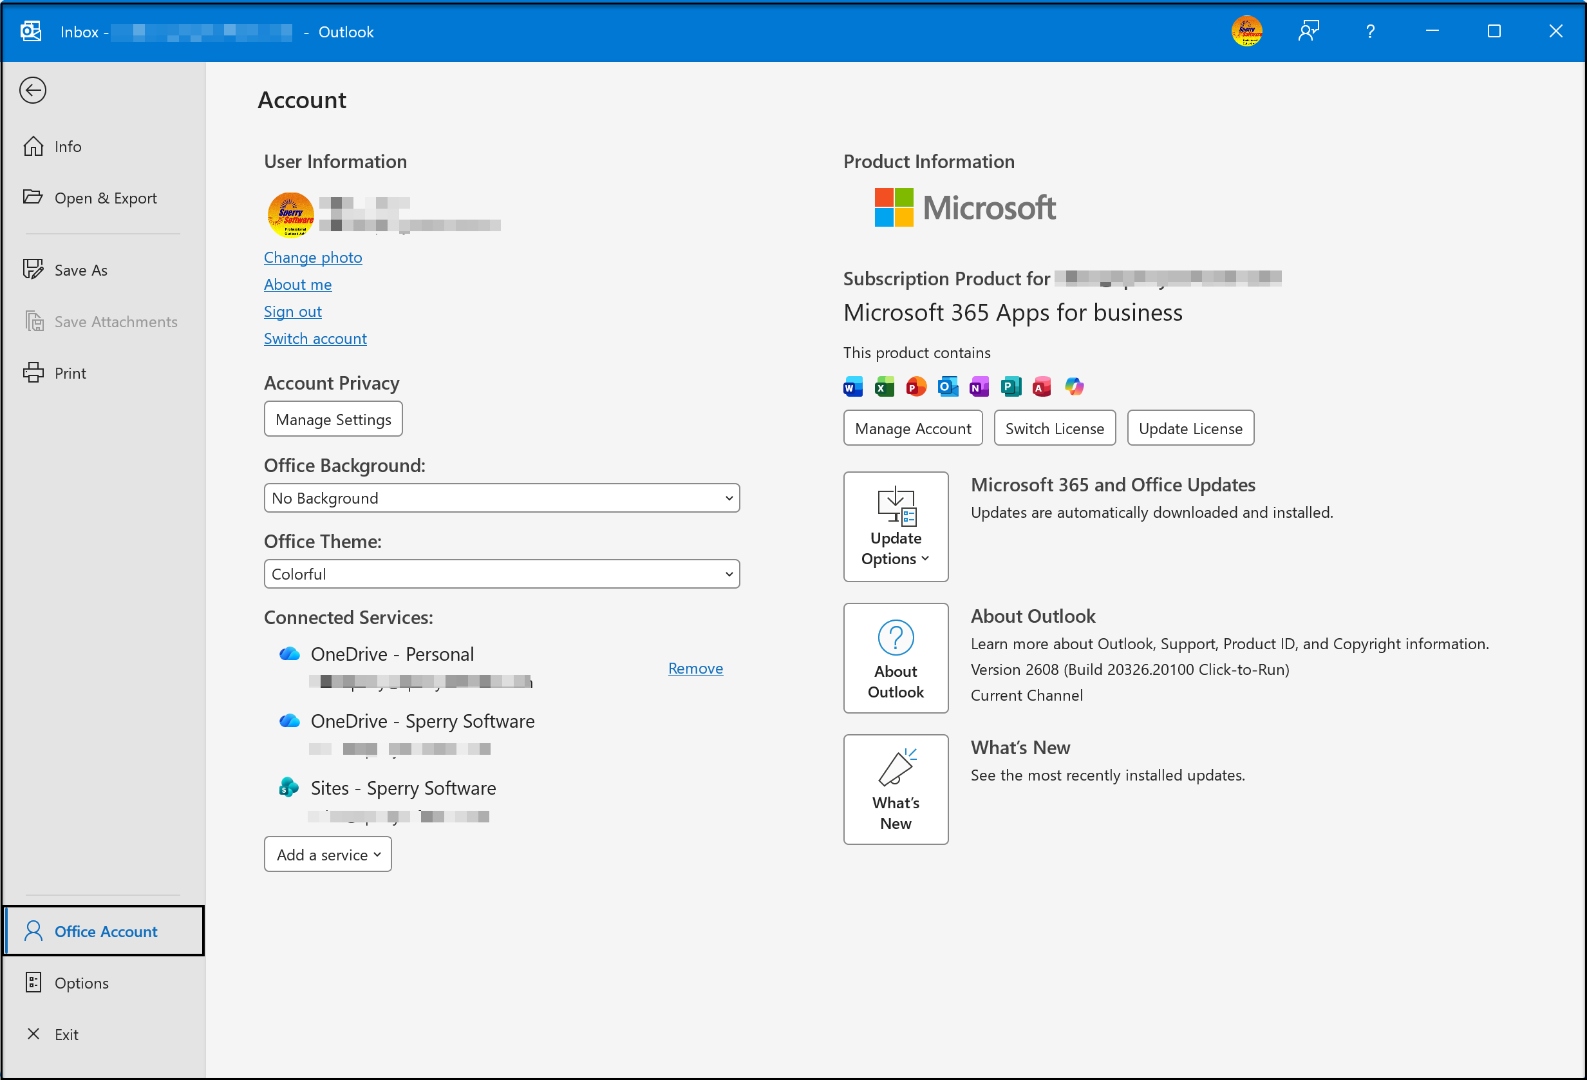
Task: Click the back arrow to return to inbox
Action: tap(33, 91)
